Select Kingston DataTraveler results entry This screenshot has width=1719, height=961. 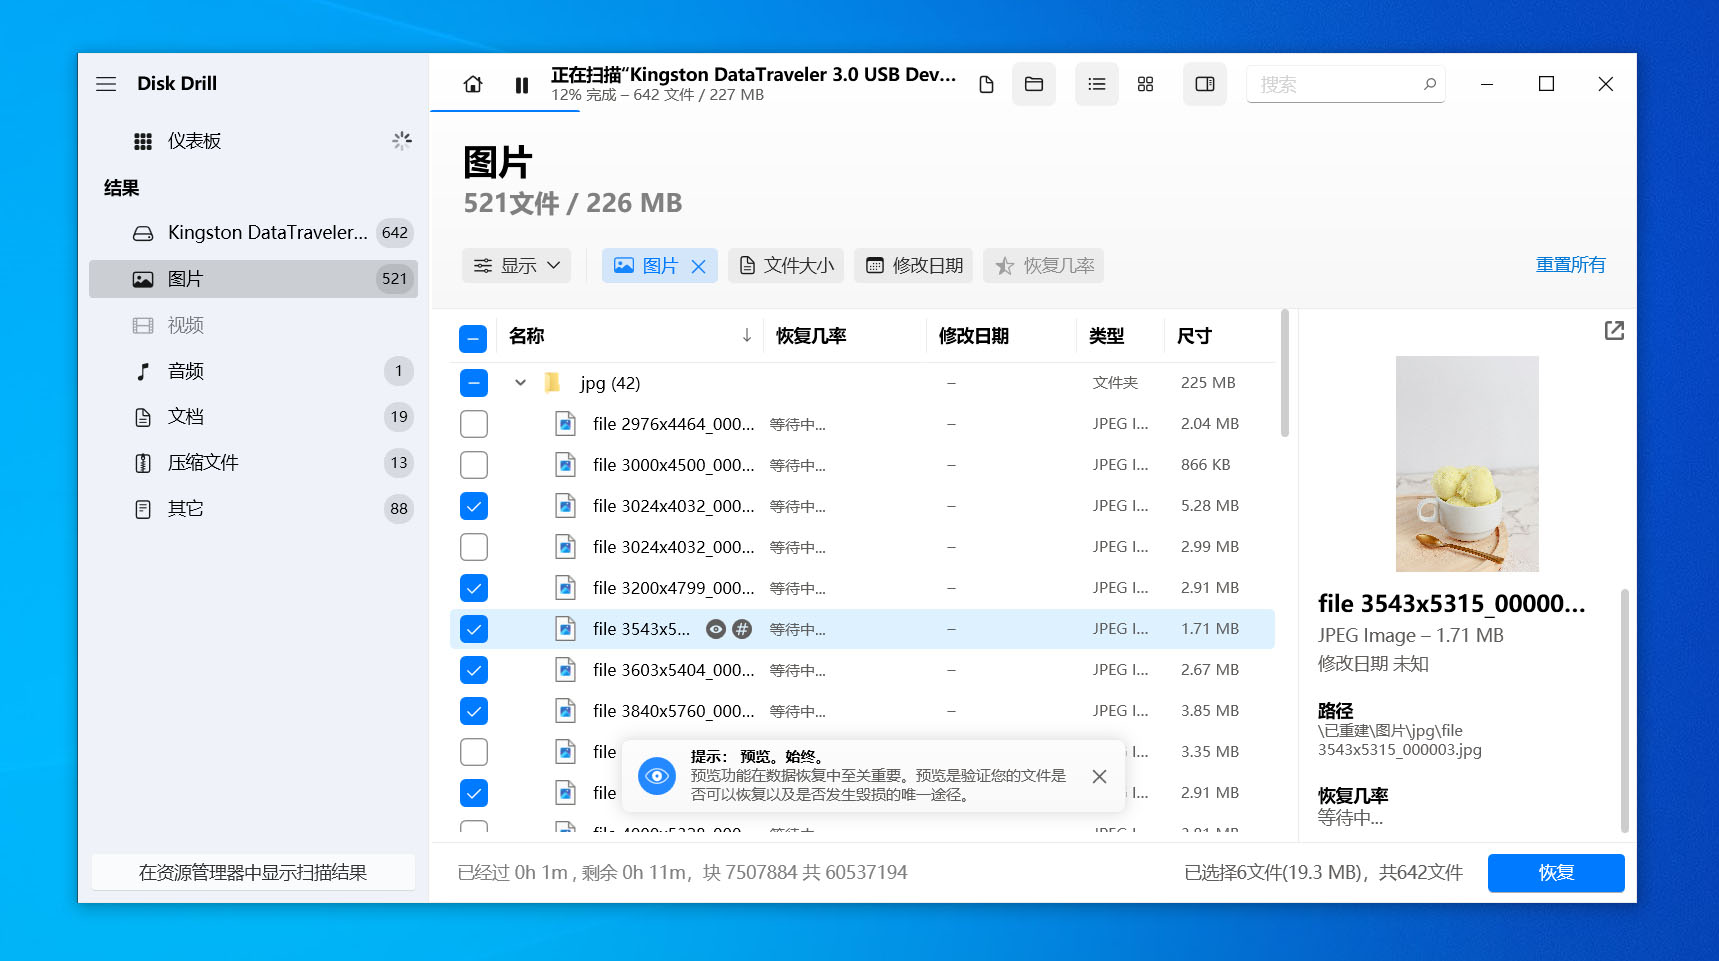pos(254,233)
